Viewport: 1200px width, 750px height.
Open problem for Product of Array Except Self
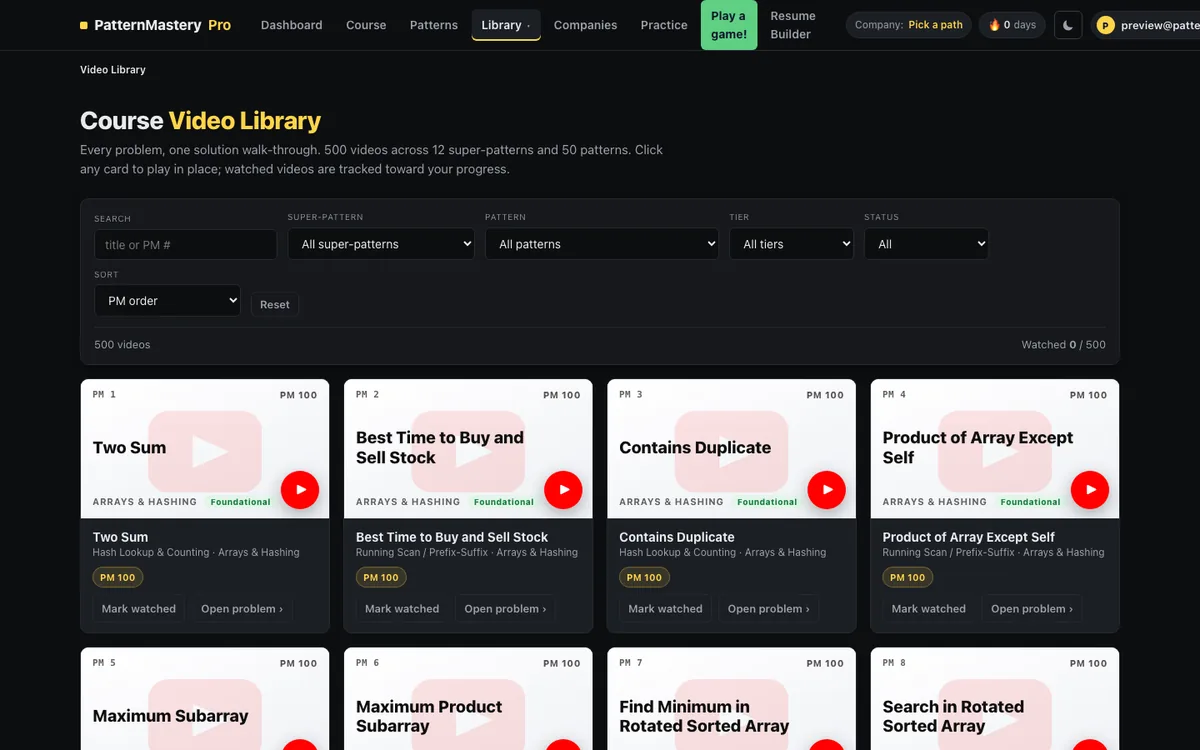(1032, 608)
